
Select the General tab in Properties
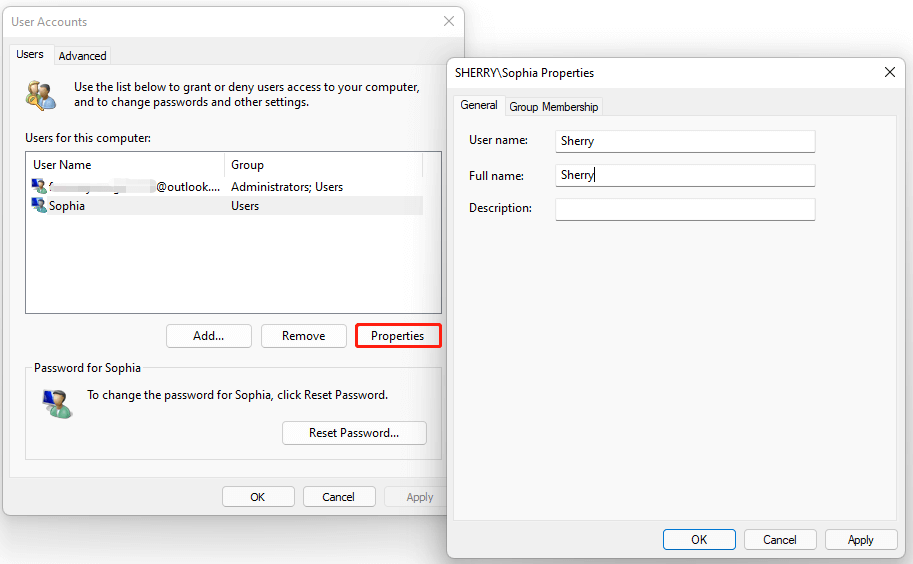point(479,105)
